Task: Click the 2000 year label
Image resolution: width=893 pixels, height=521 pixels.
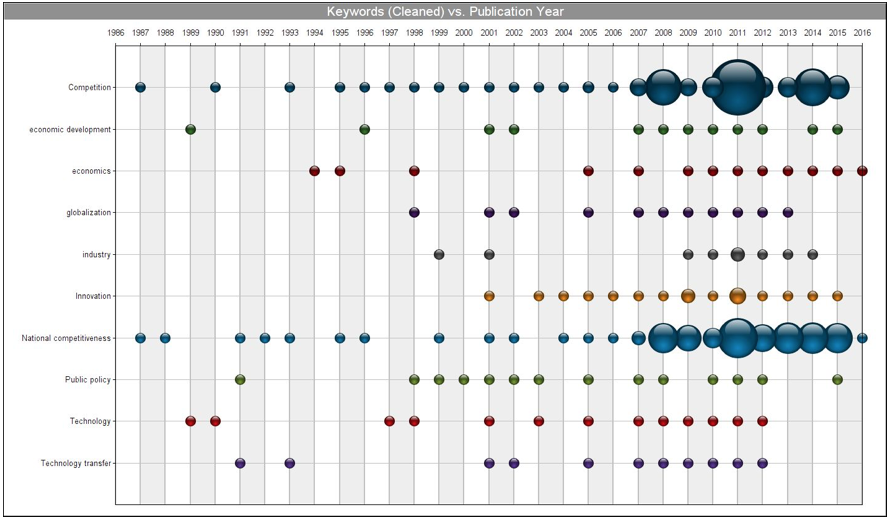Action: 464,33
